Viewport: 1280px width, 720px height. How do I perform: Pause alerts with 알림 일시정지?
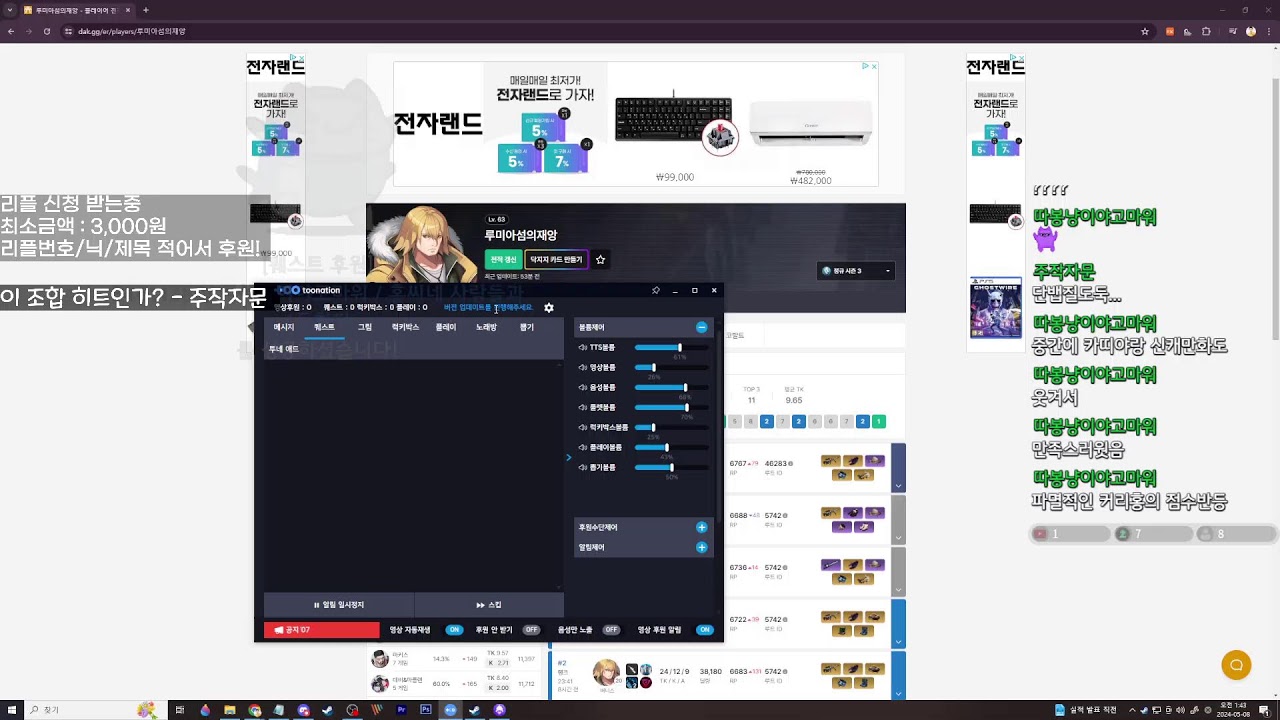pos(339,605)
